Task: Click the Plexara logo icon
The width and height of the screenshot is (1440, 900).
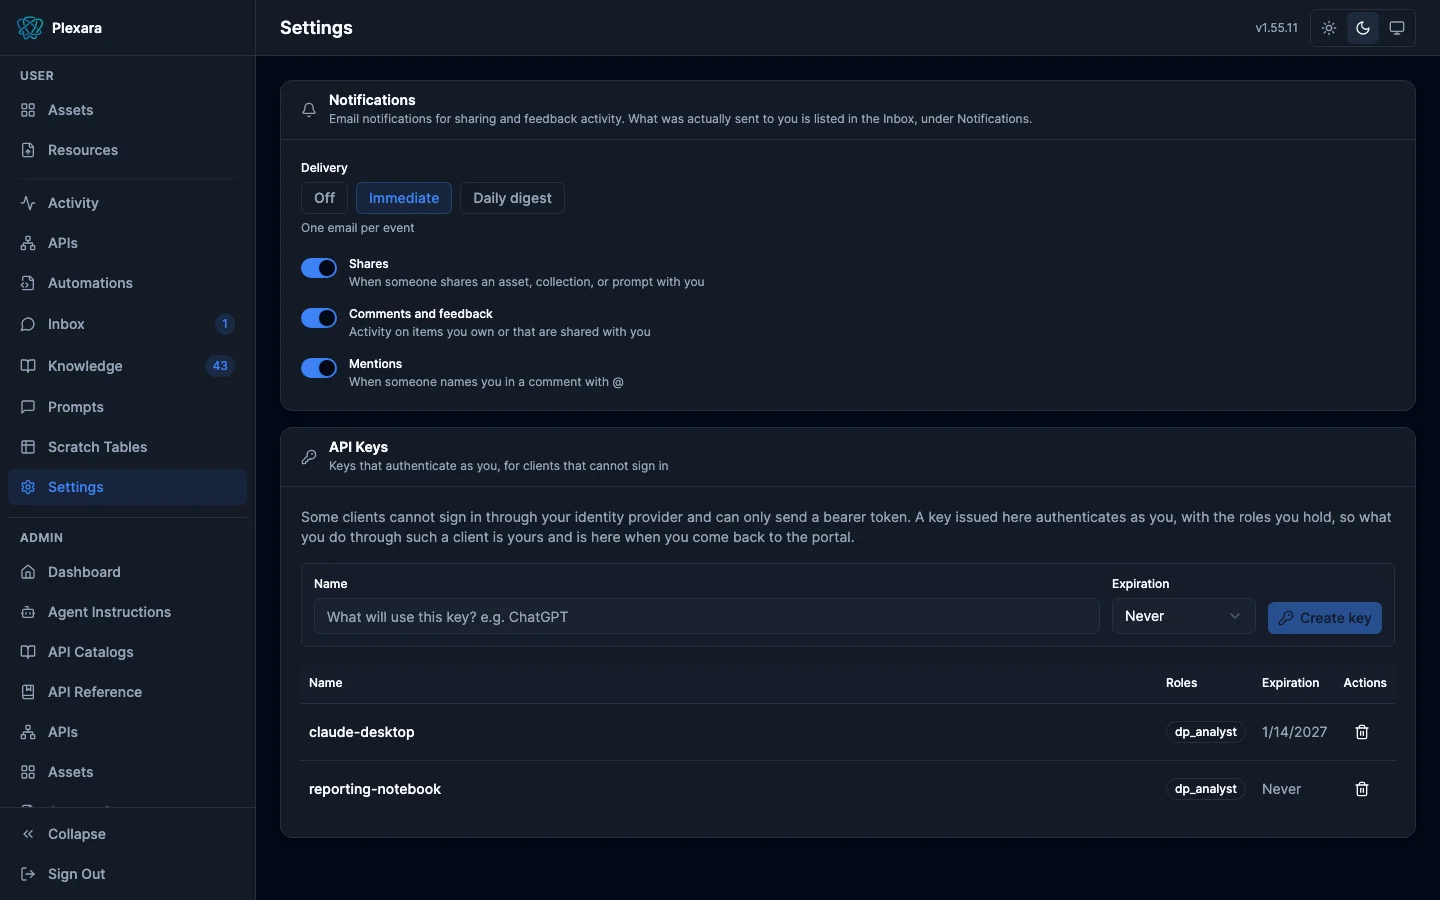Action: coord(30,28)
